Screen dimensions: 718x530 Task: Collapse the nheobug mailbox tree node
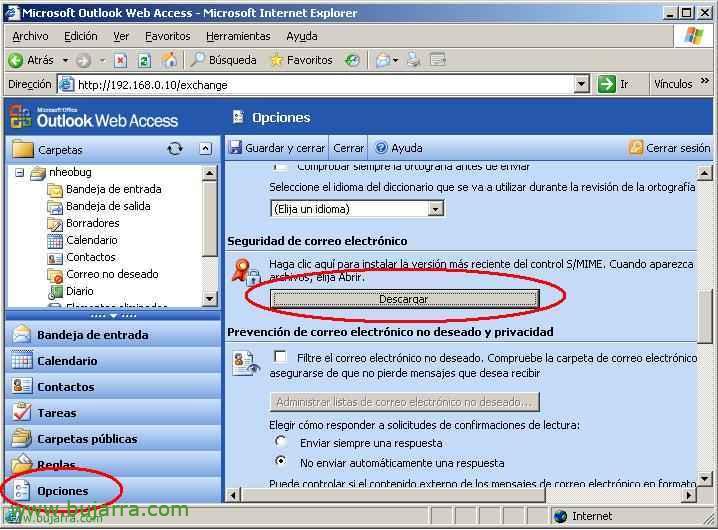click(20, 173)
